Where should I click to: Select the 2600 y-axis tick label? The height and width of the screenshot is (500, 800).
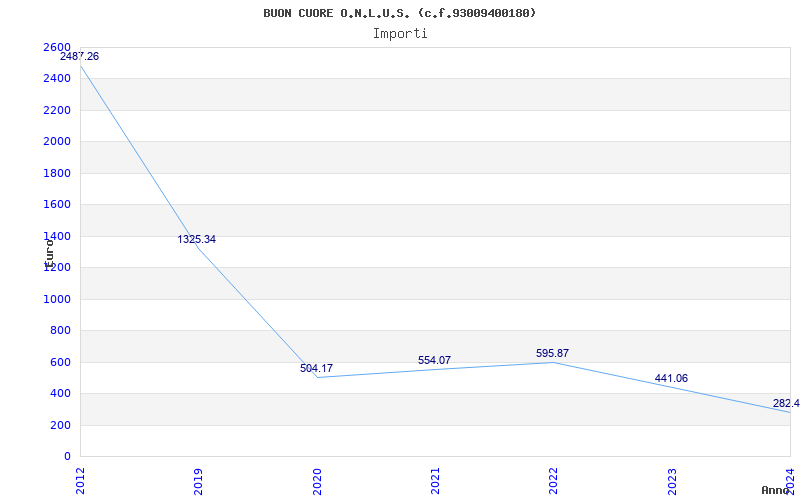click(57, 47)
